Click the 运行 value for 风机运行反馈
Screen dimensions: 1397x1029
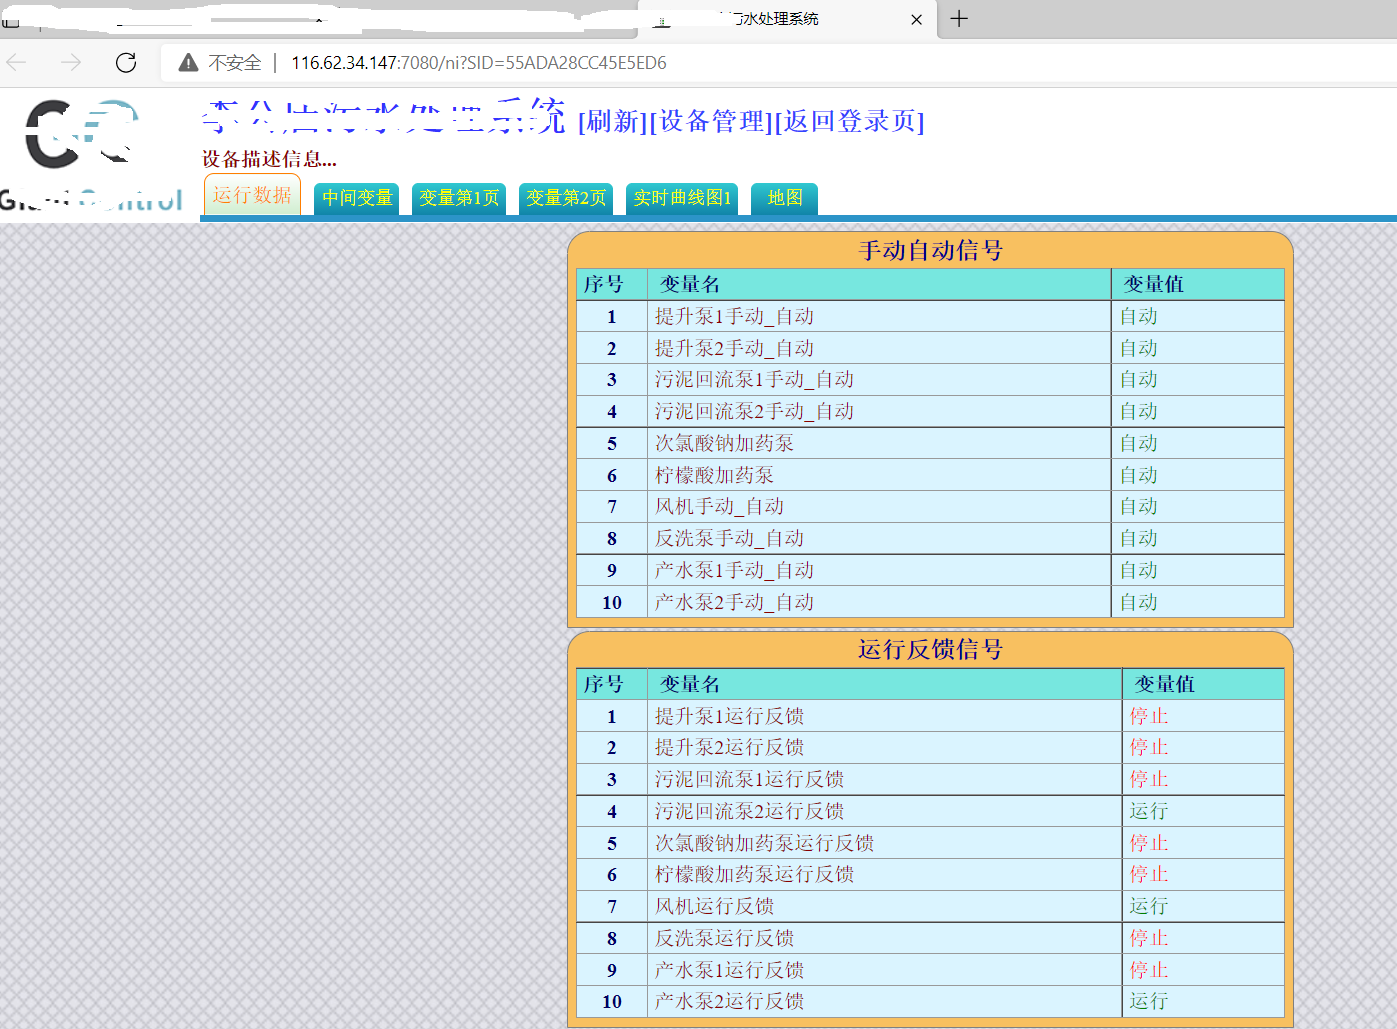pos(1148,906)
